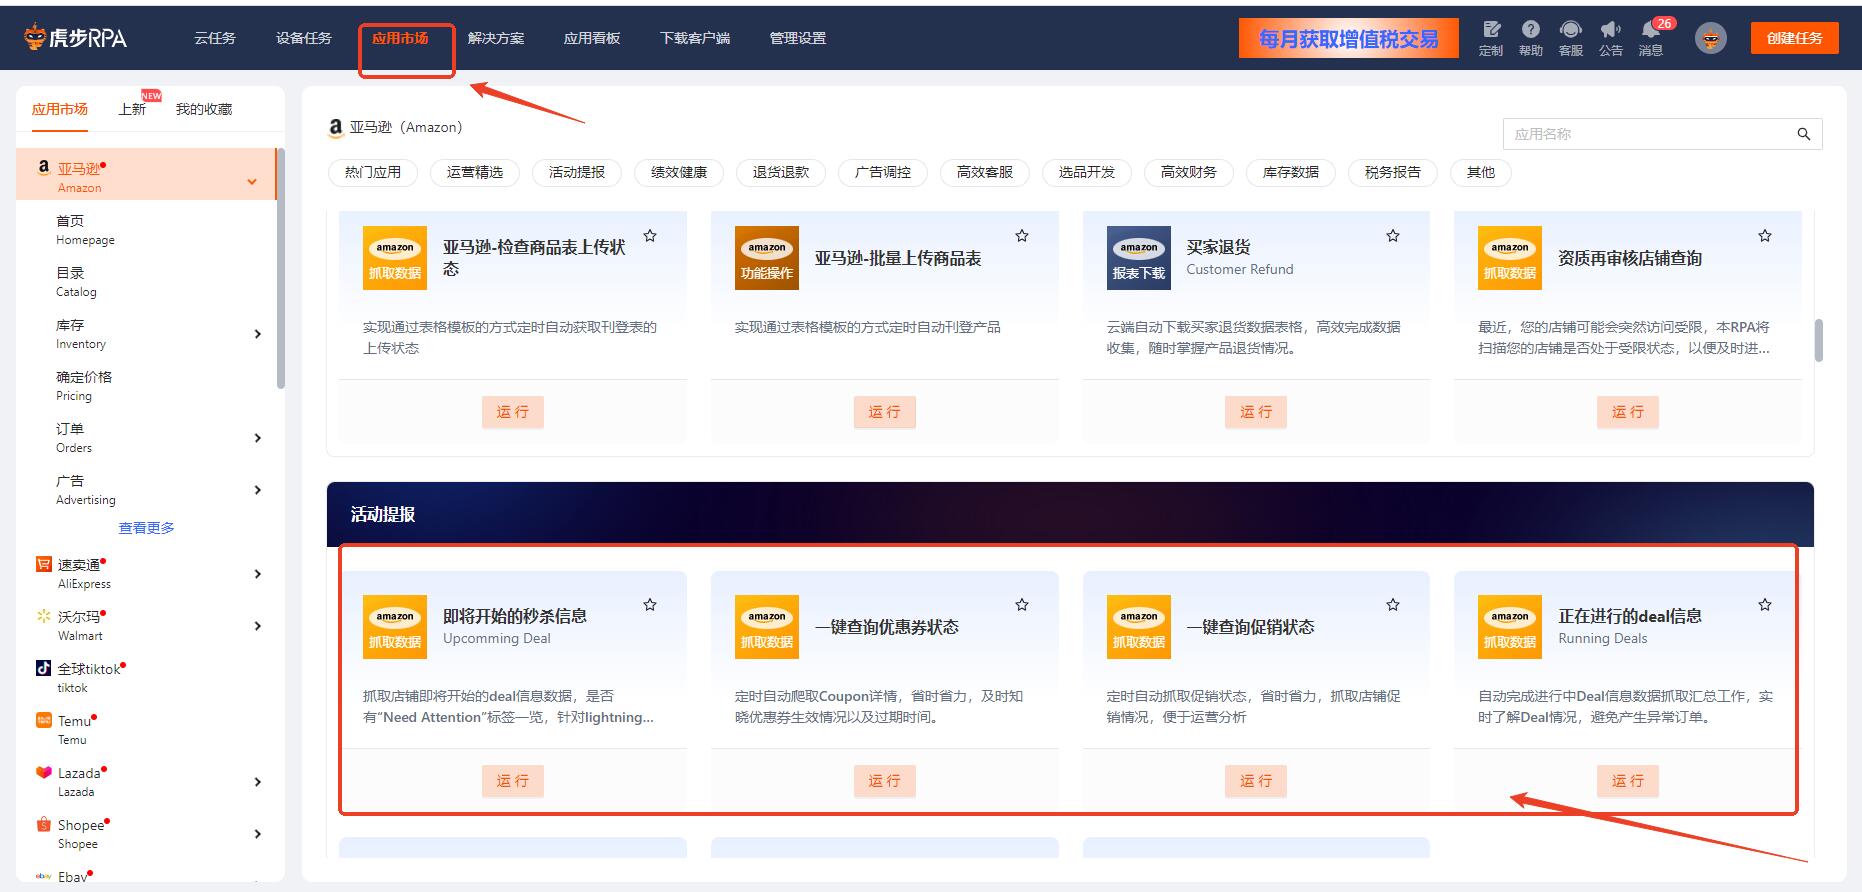Open the 设备任务 top menu

pos(304,38)
